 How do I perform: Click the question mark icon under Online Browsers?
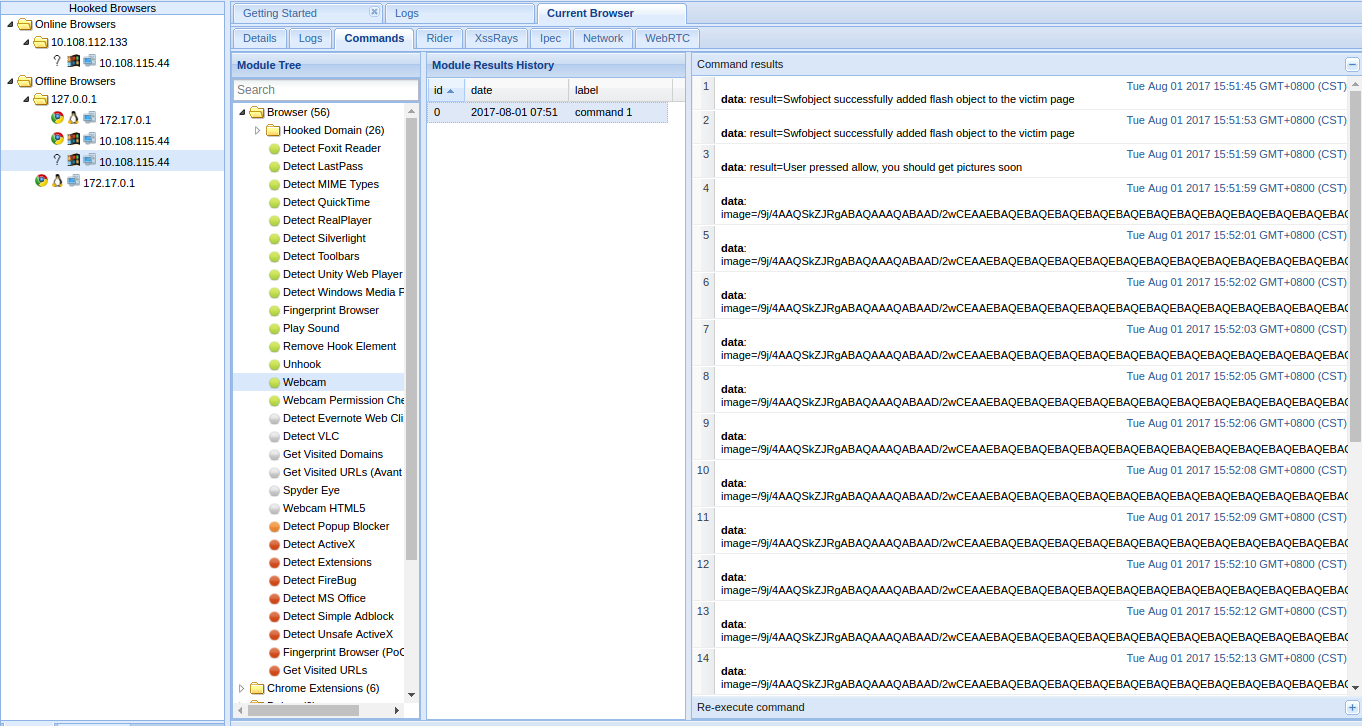point(57,62)
